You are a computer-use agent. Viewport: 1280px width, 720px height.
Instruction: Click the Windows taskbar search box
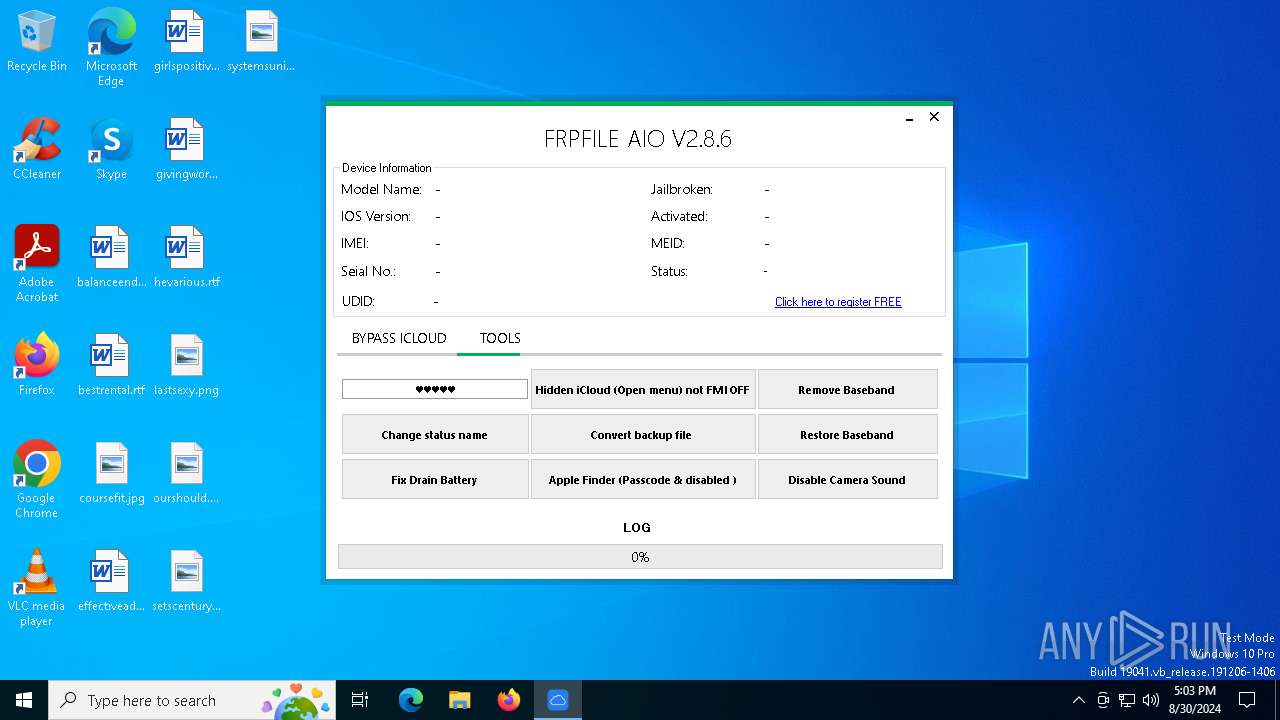[x=192, y=700]
